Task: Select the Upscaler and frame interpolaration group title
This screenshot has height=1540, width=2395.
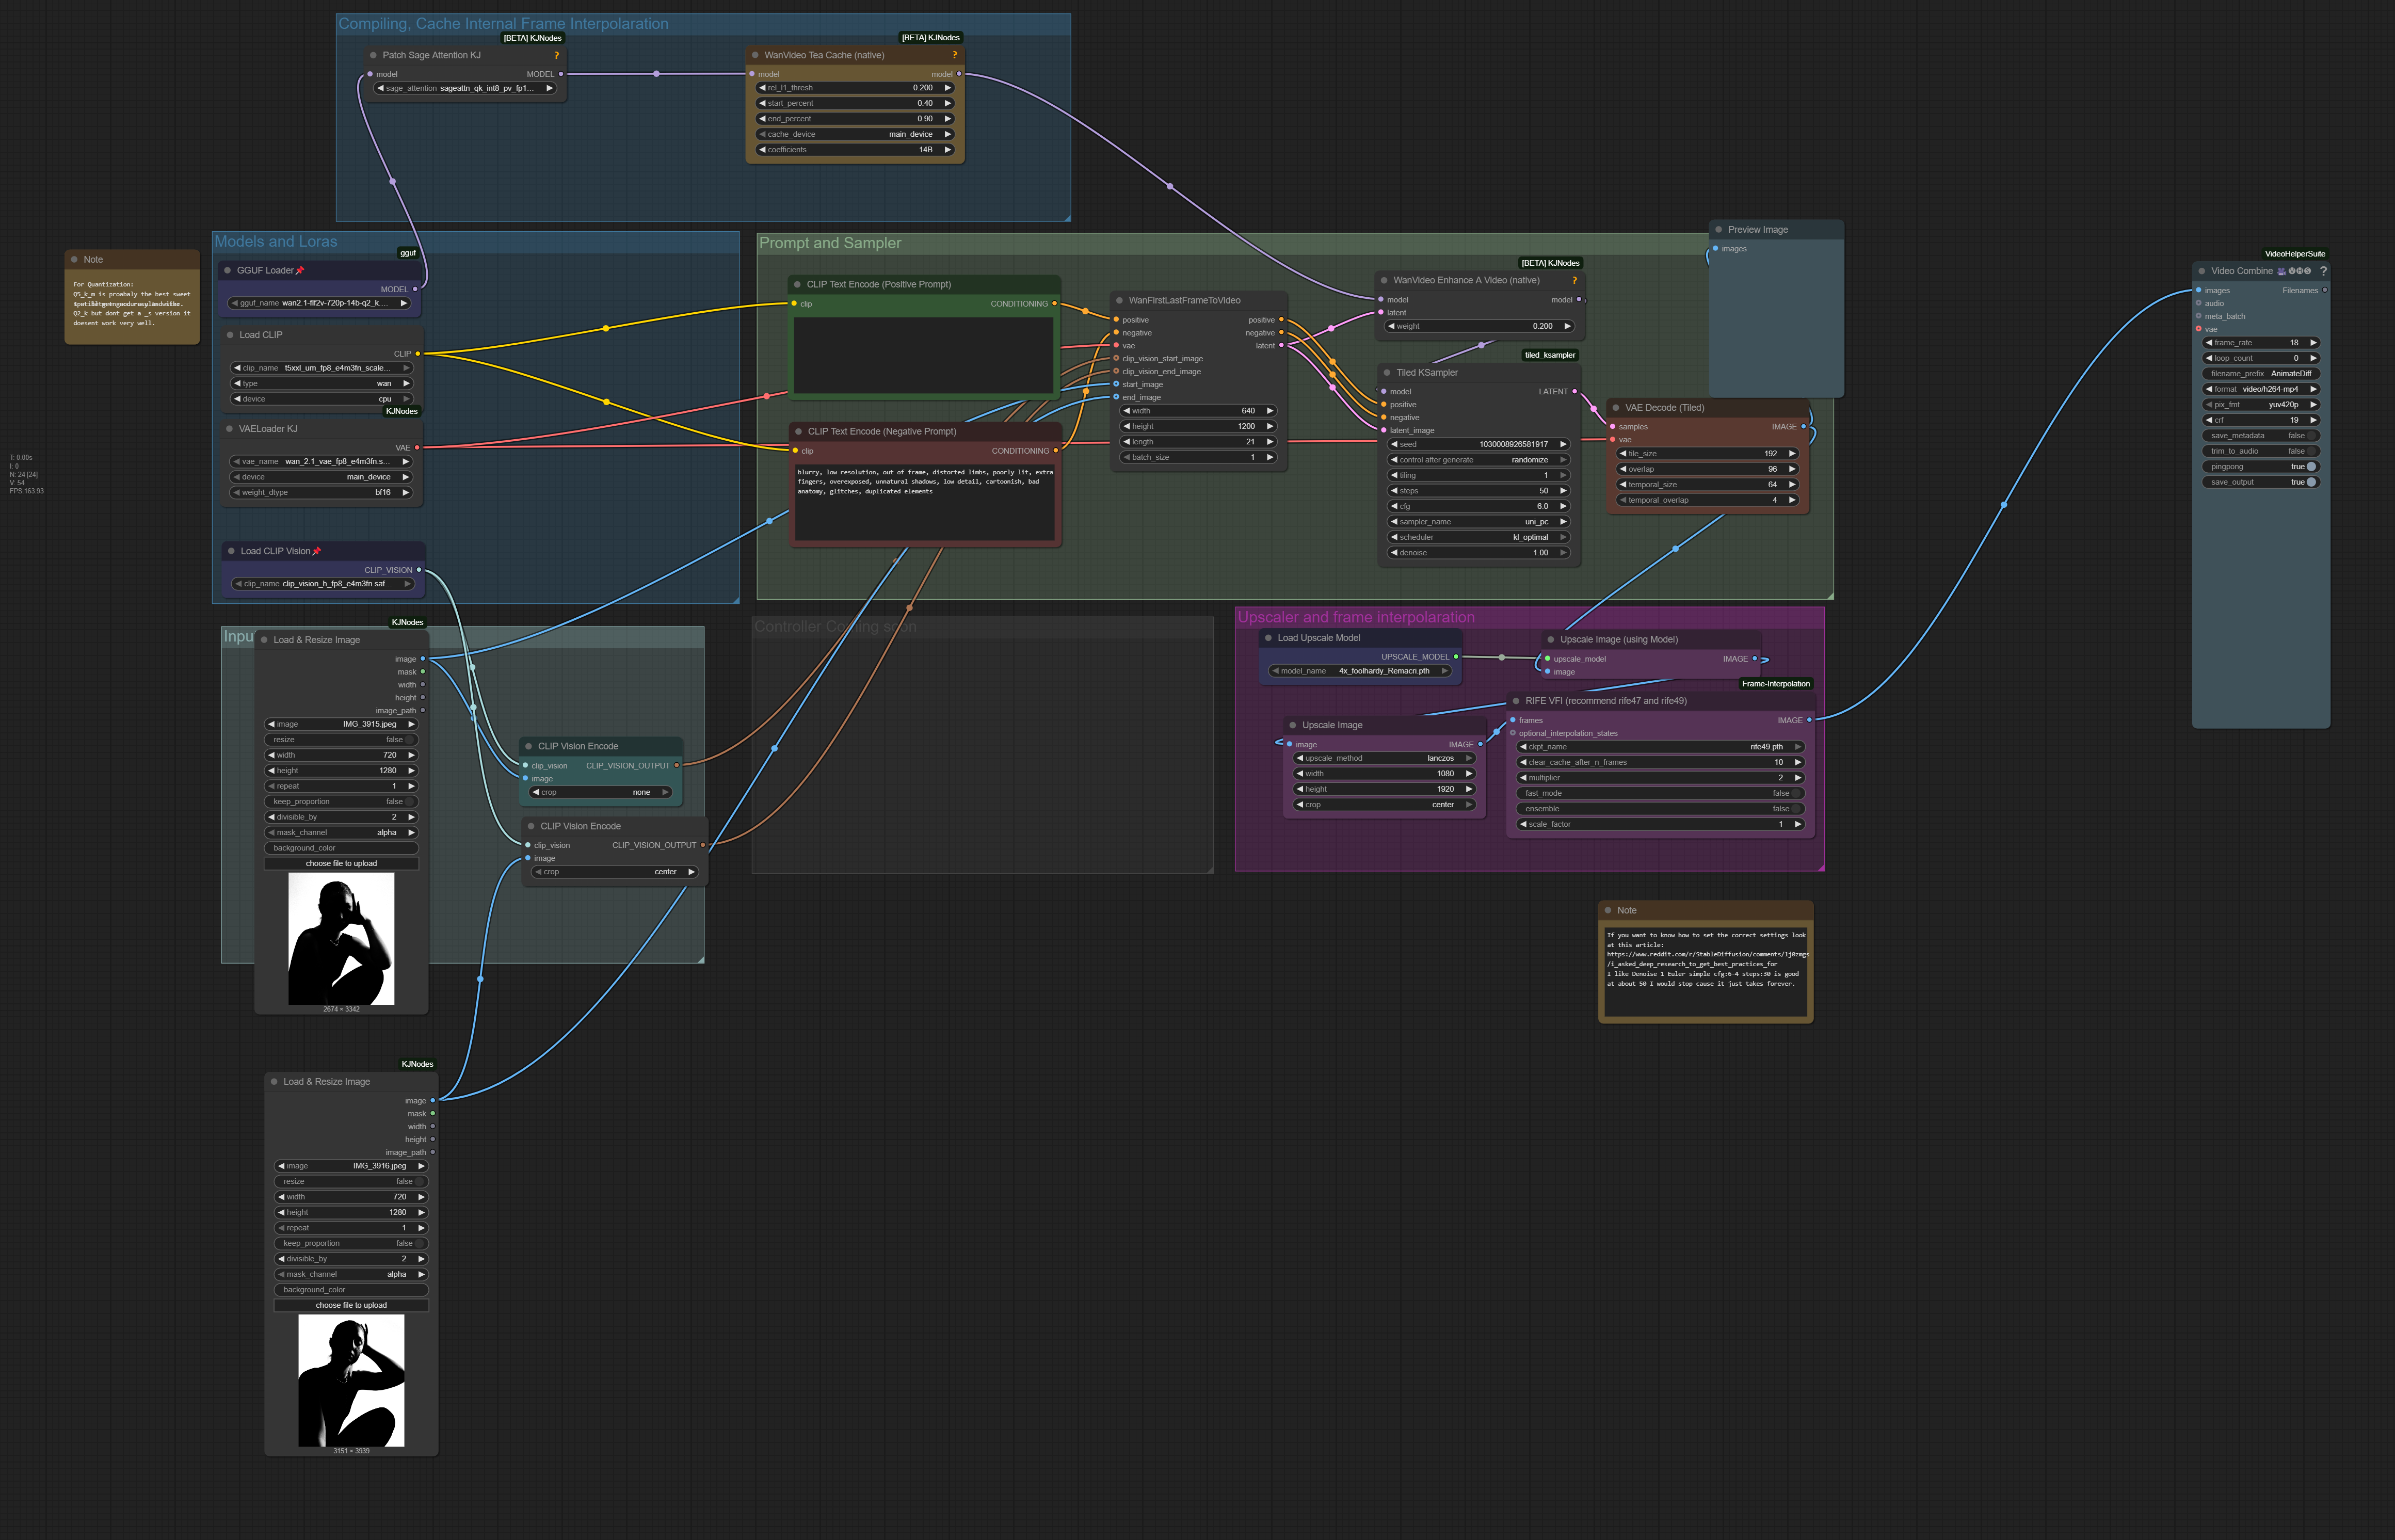Action: point(1355,618)
